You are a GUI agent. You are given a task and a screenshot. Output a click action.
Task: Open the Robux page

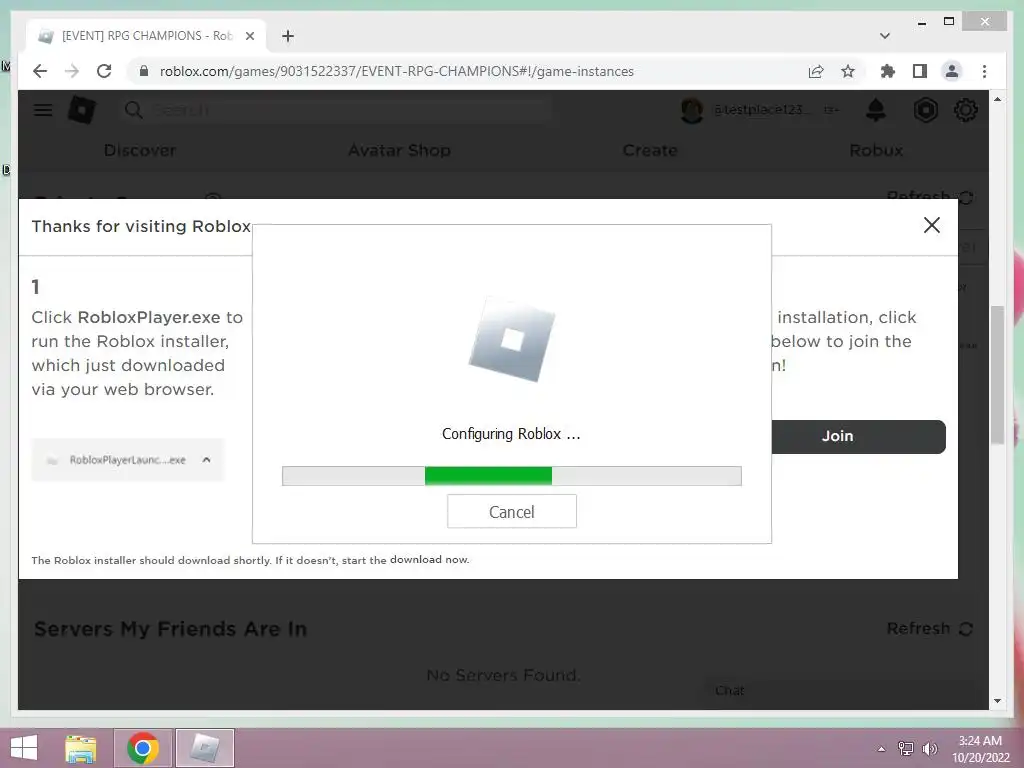coord(876,150)
